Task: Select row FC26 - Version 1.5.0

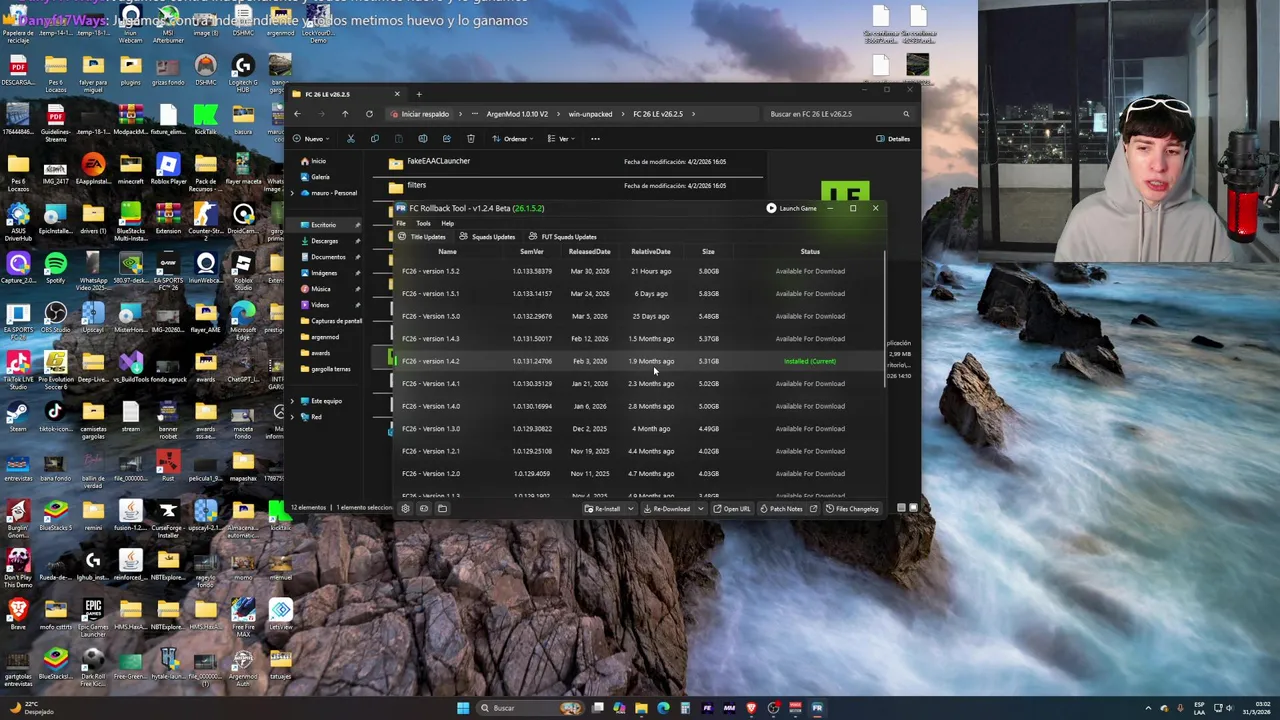Action: 640,316
